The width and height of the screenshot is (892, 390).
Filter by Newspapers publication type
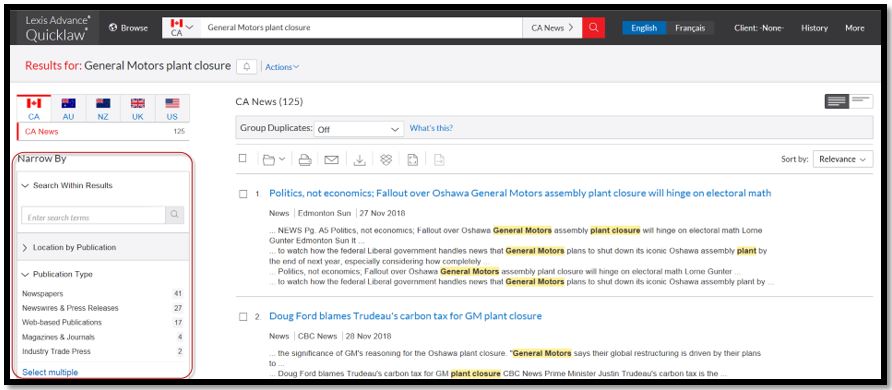pos(102,294)
